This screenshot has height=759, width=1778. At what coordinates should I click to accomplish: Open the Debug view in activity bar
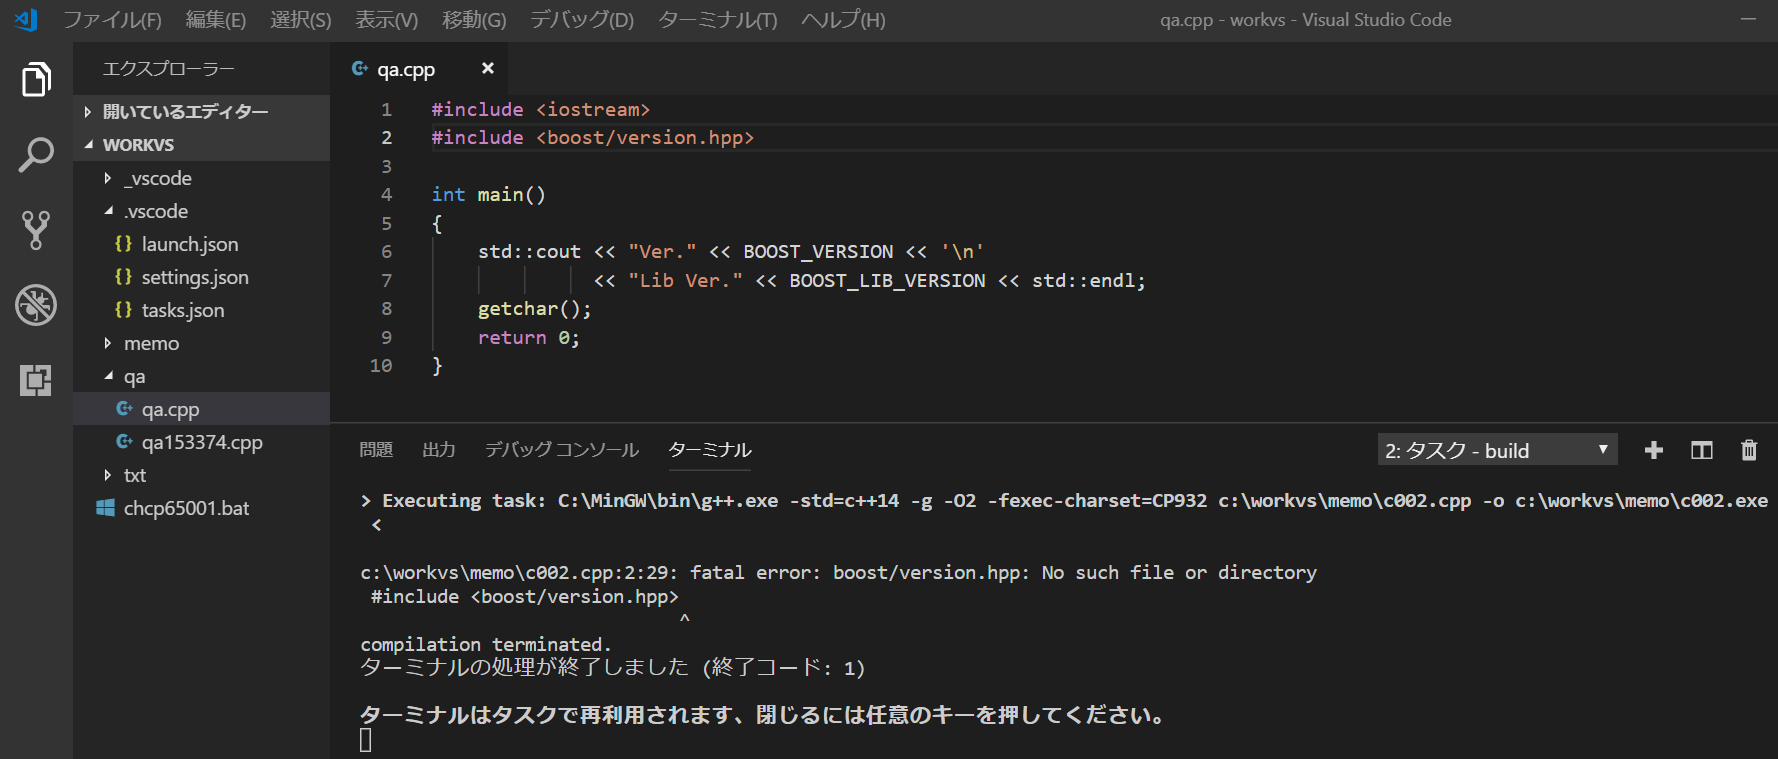click(x=36, y=305)
